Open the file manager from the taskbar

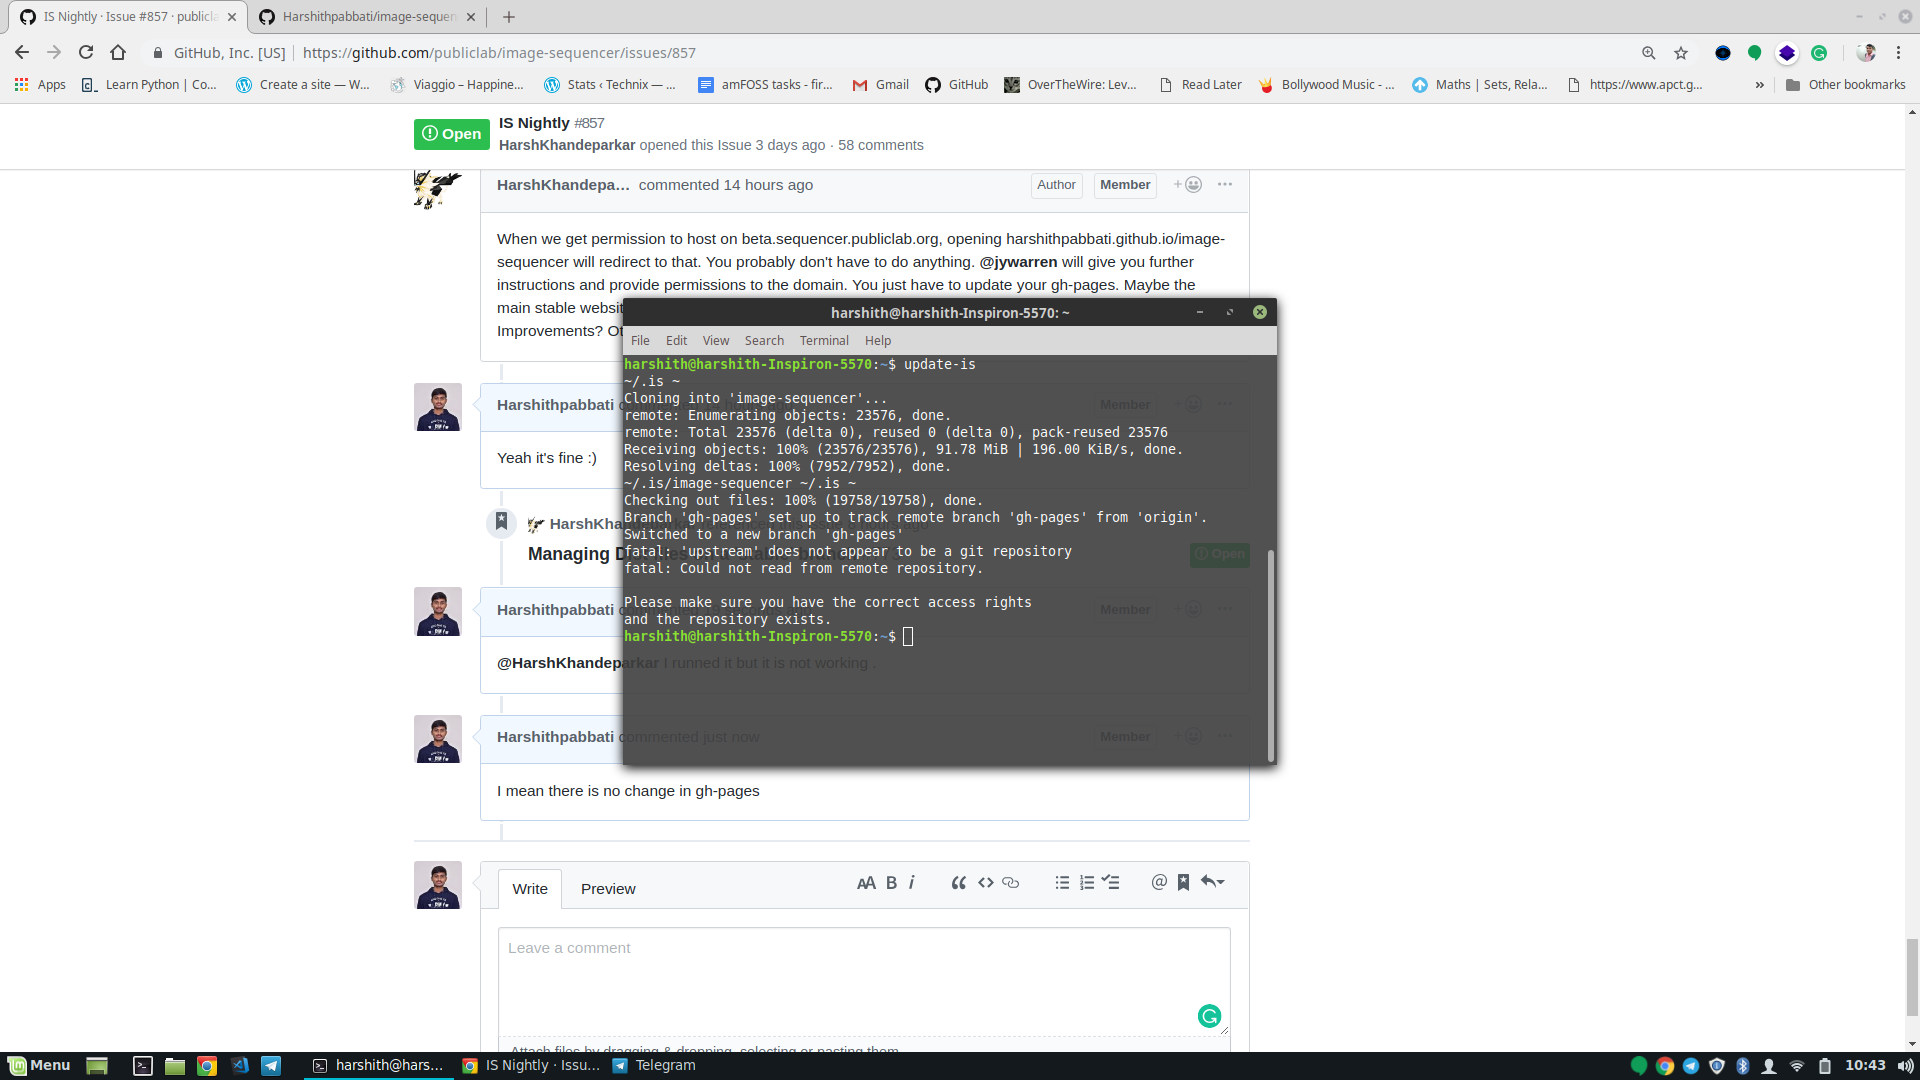[x=175, y=1066]
